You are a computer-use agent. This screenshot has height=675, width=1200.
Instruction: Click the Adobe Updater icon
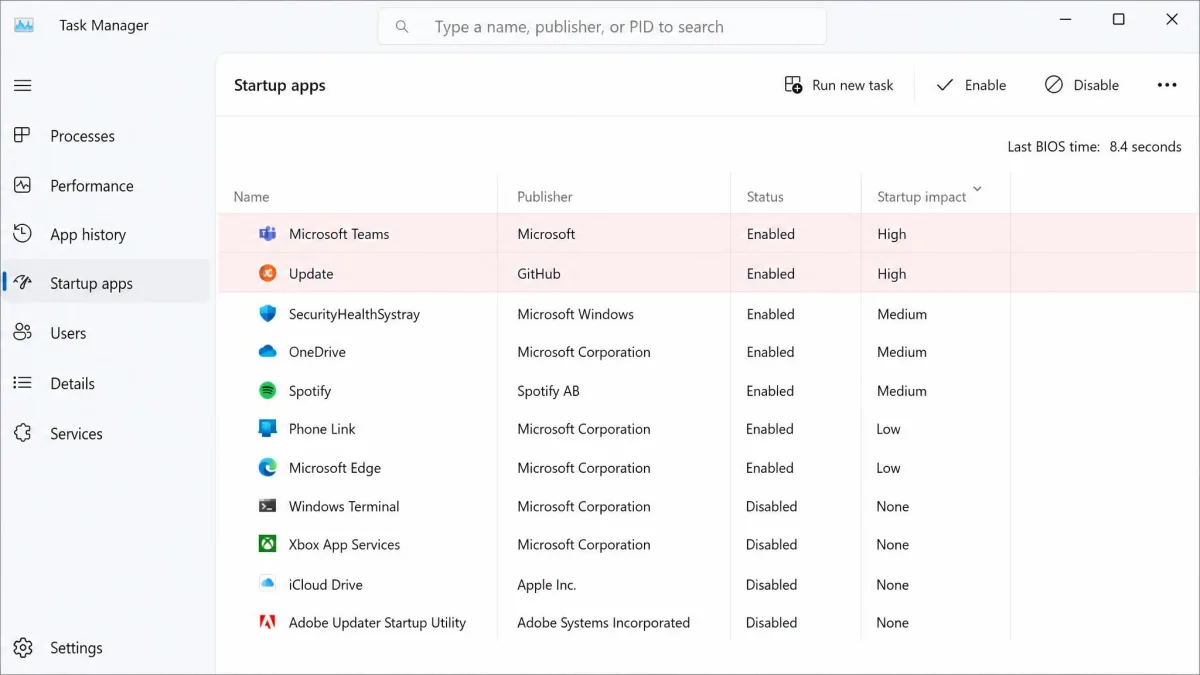pyautogui.click(x=267, y=622)
